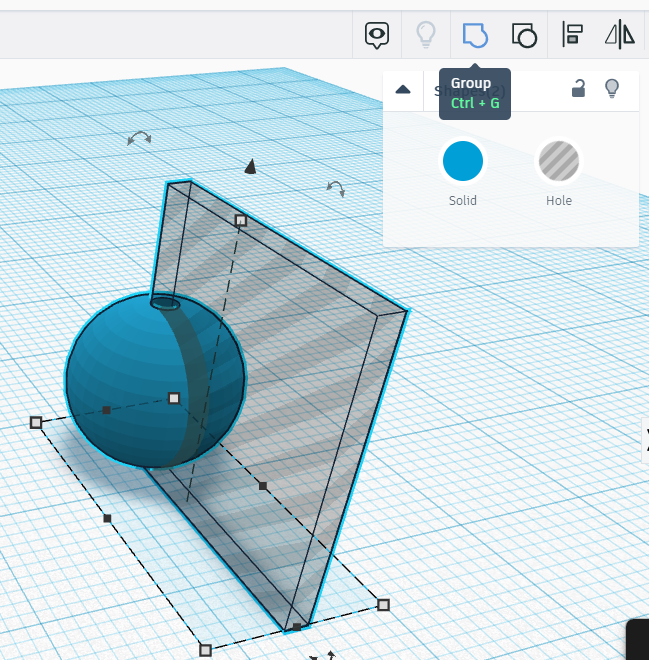Open the Notes comment-eye tool

(377, 35)
